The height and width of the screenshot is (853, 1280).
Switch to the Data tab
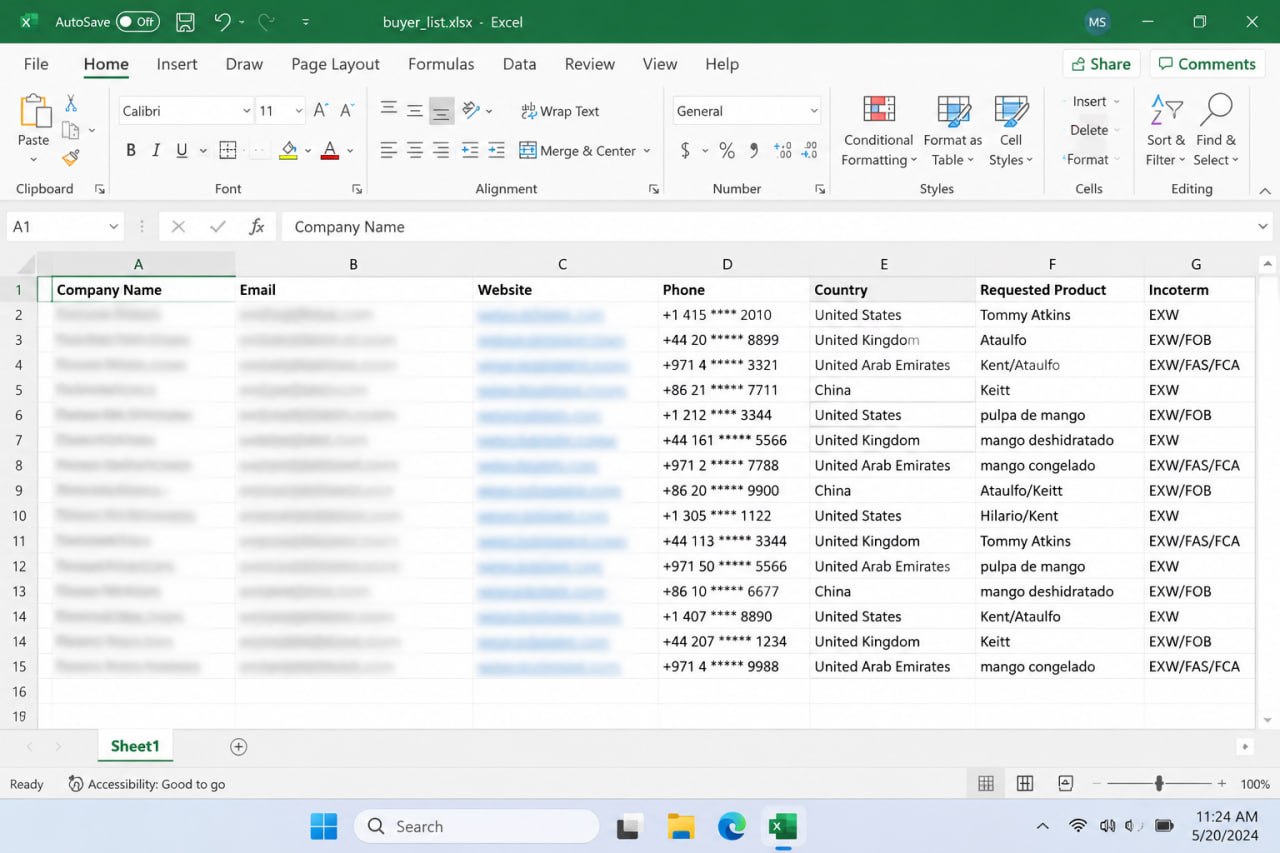coord(519,64)
